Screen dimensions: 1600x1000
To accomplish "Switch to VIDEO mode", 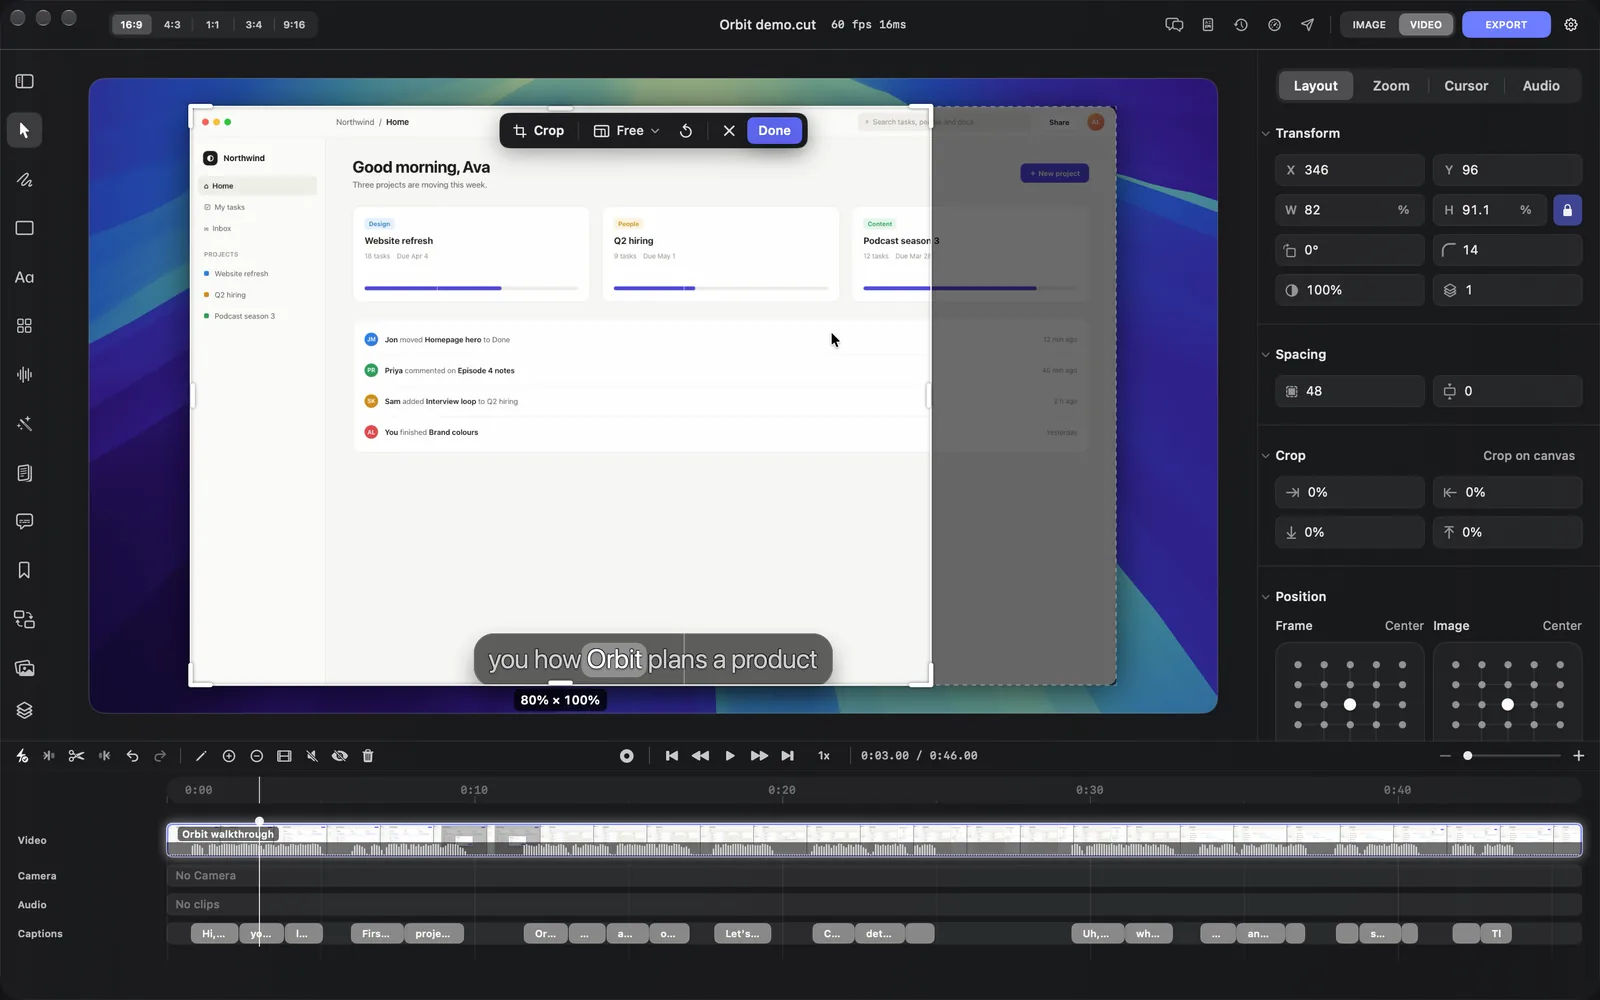I will (x=1425, y=25).
